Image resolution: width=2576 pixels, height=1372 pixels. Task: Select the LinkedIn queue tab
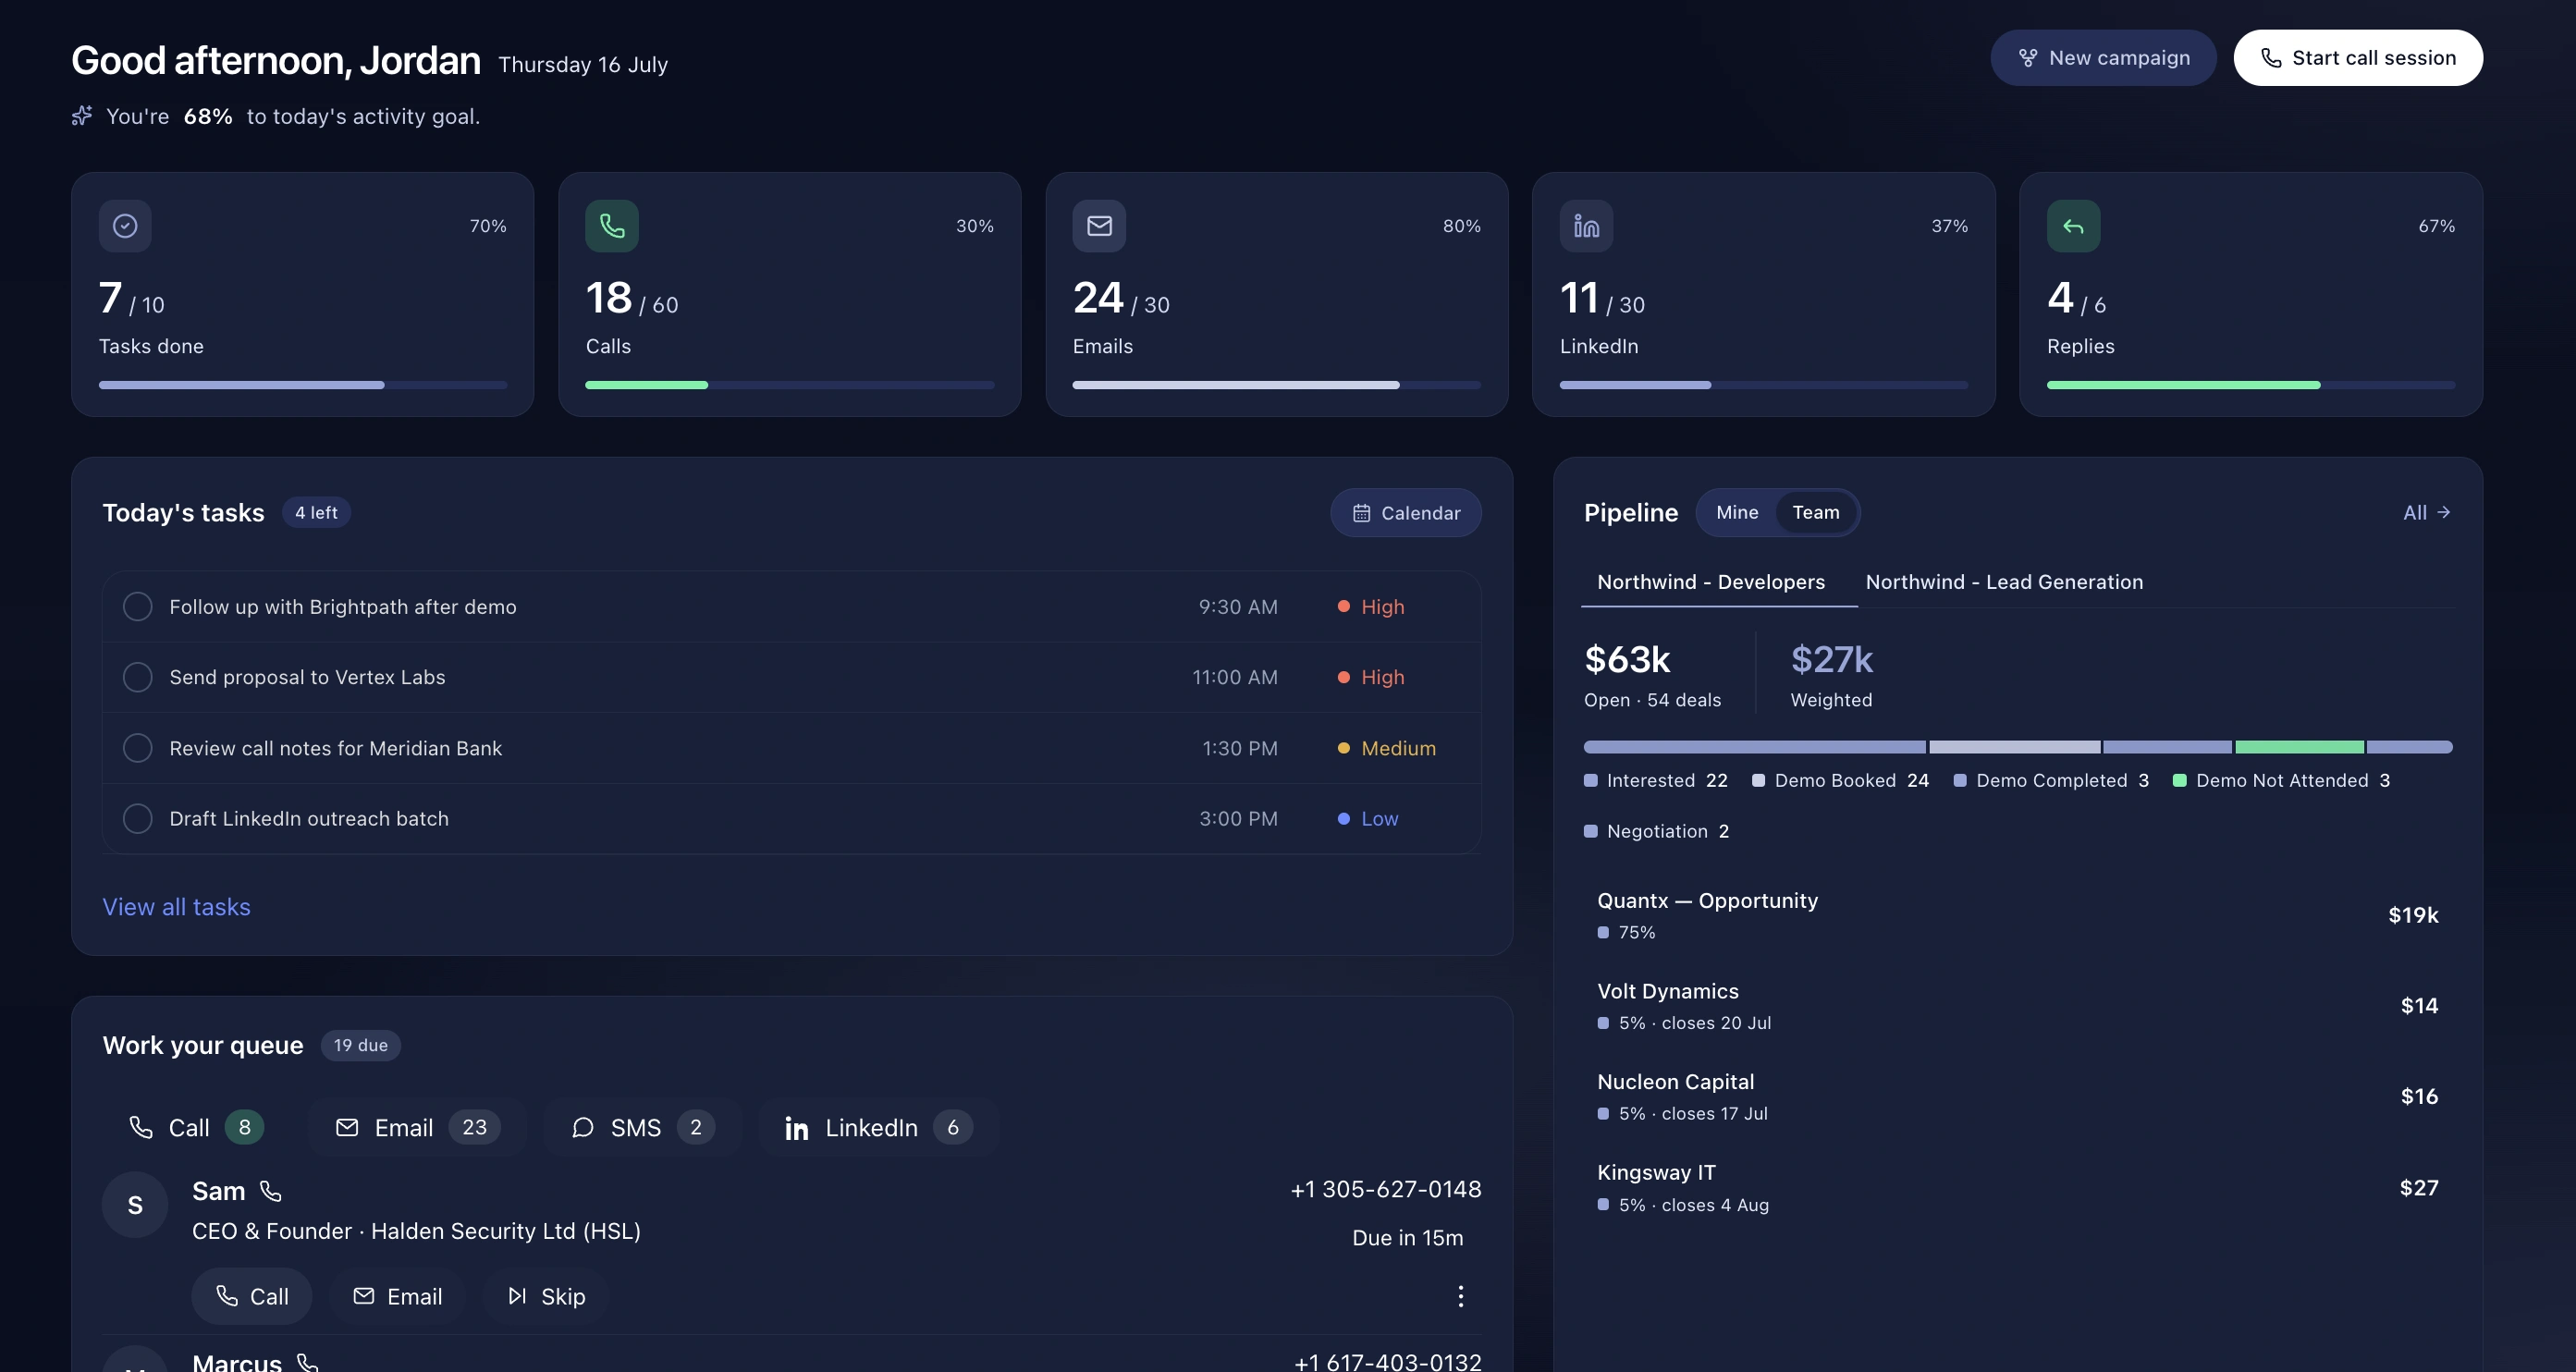pos(879,1128)
